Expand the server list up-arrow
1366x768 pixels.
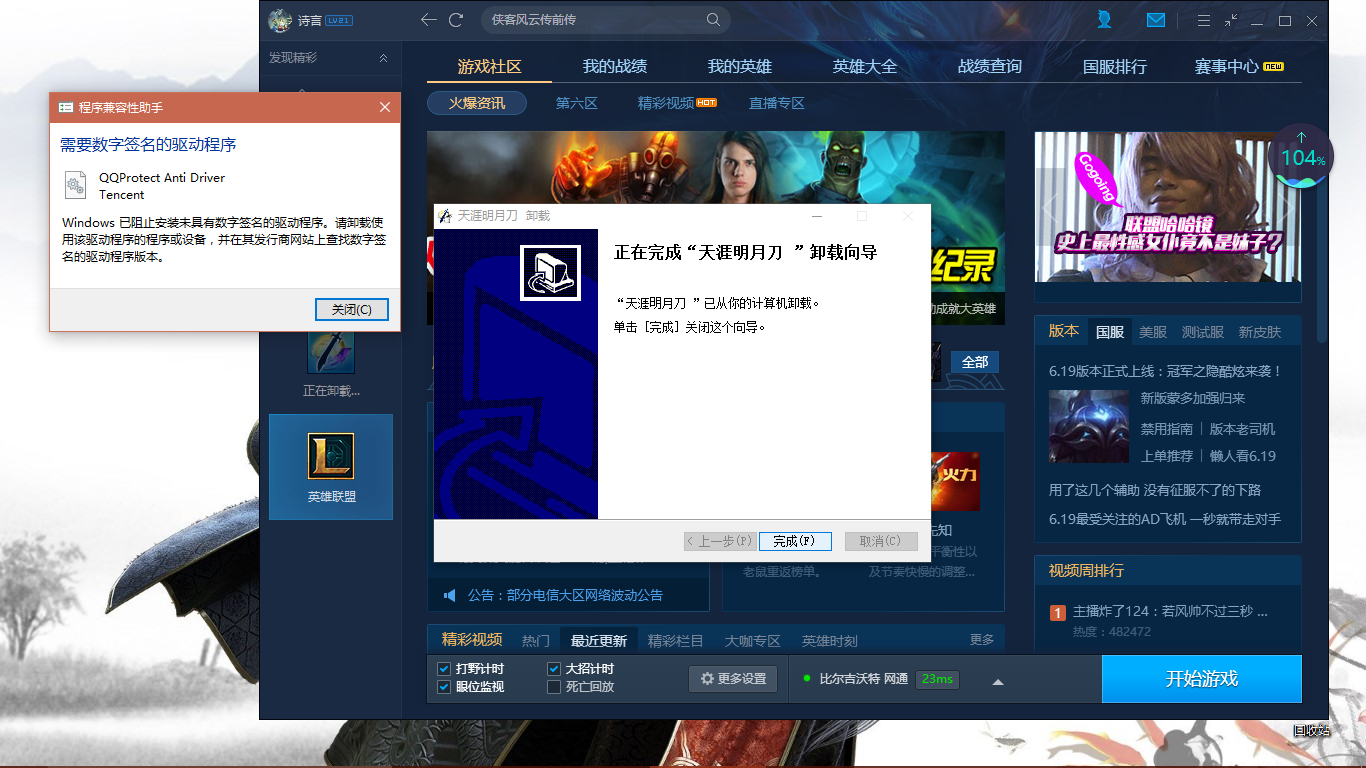pos(997,682)
